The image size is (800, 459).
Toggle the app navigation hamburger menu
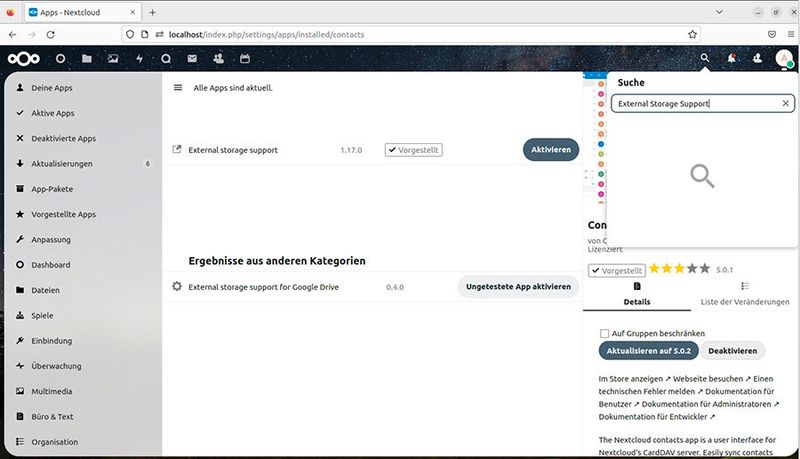point(178,88)
